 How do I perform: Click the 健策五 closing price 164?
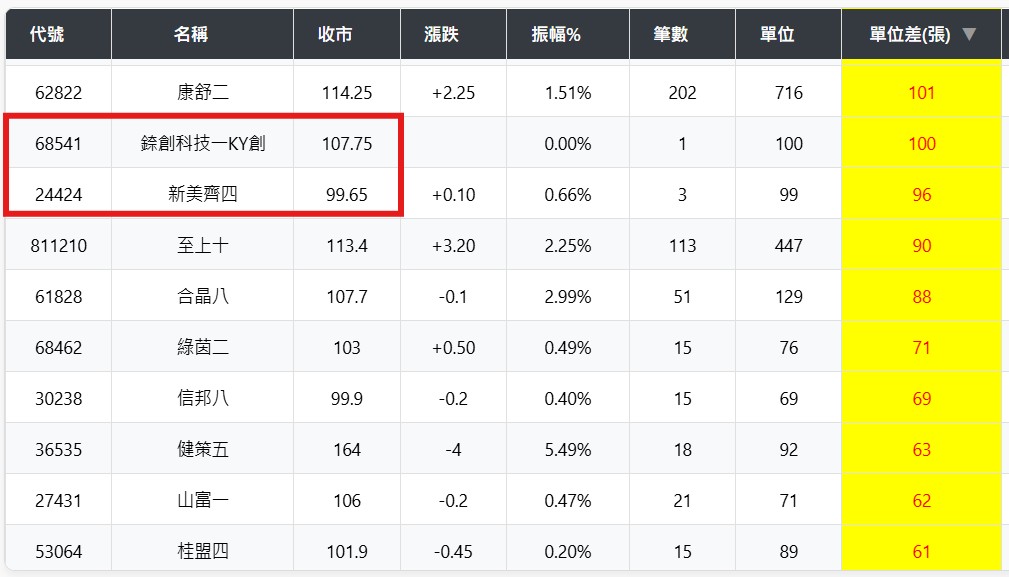click(347, 450)
